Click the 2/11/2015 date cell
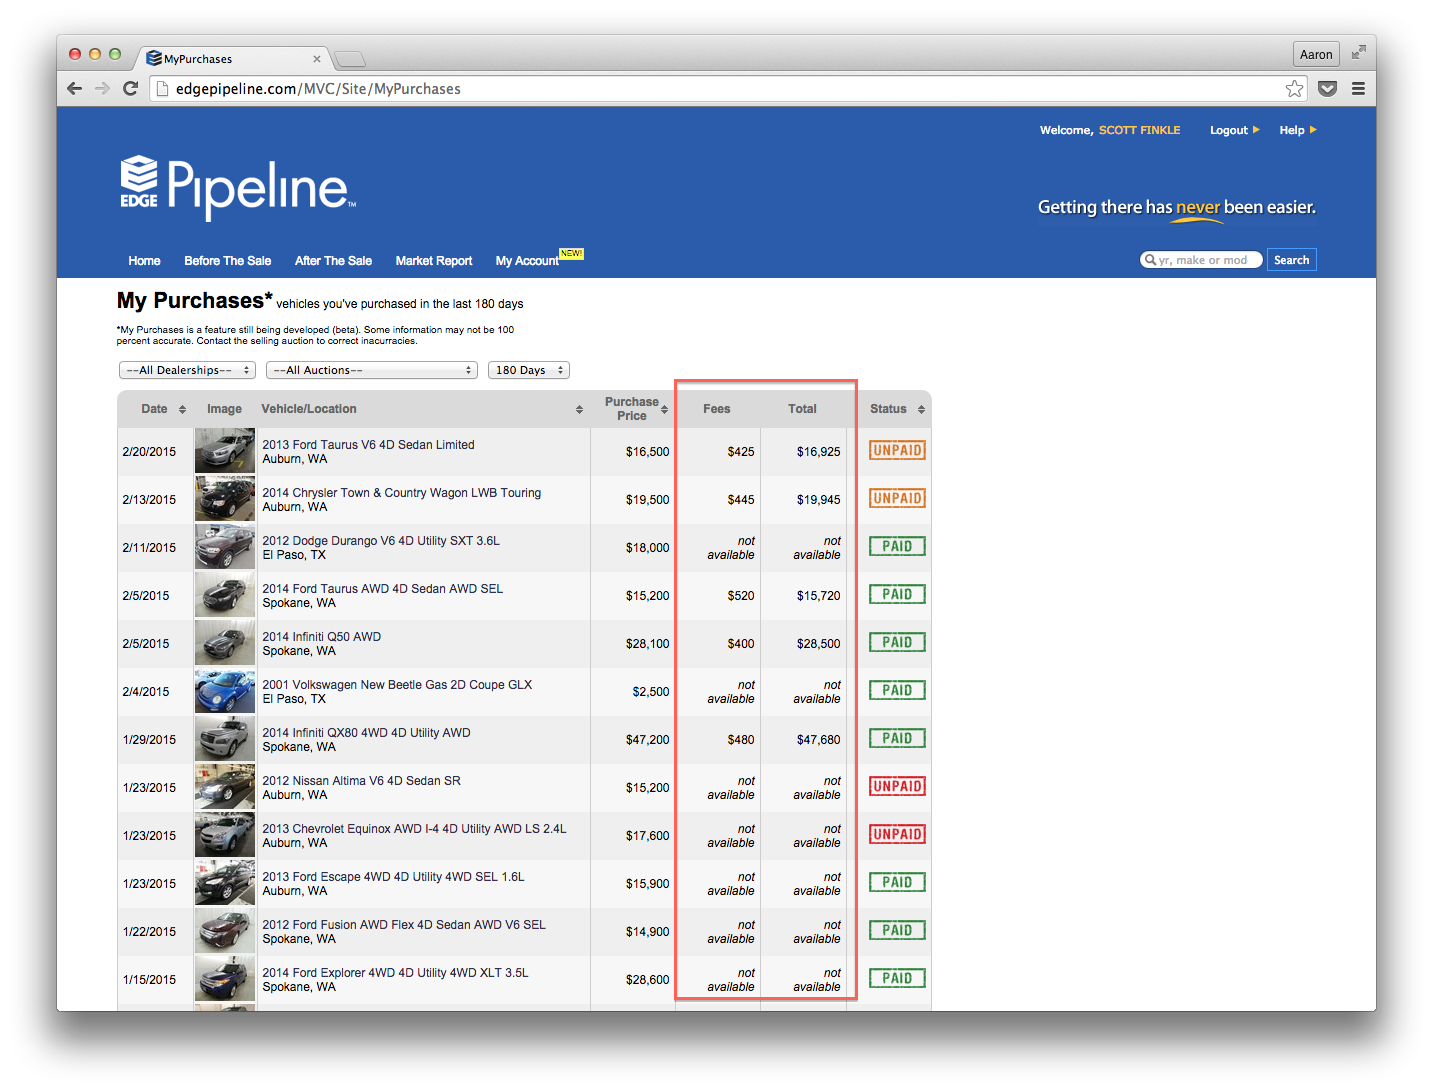Viewport: 1433px width, 1090px height. click(149, 548)
